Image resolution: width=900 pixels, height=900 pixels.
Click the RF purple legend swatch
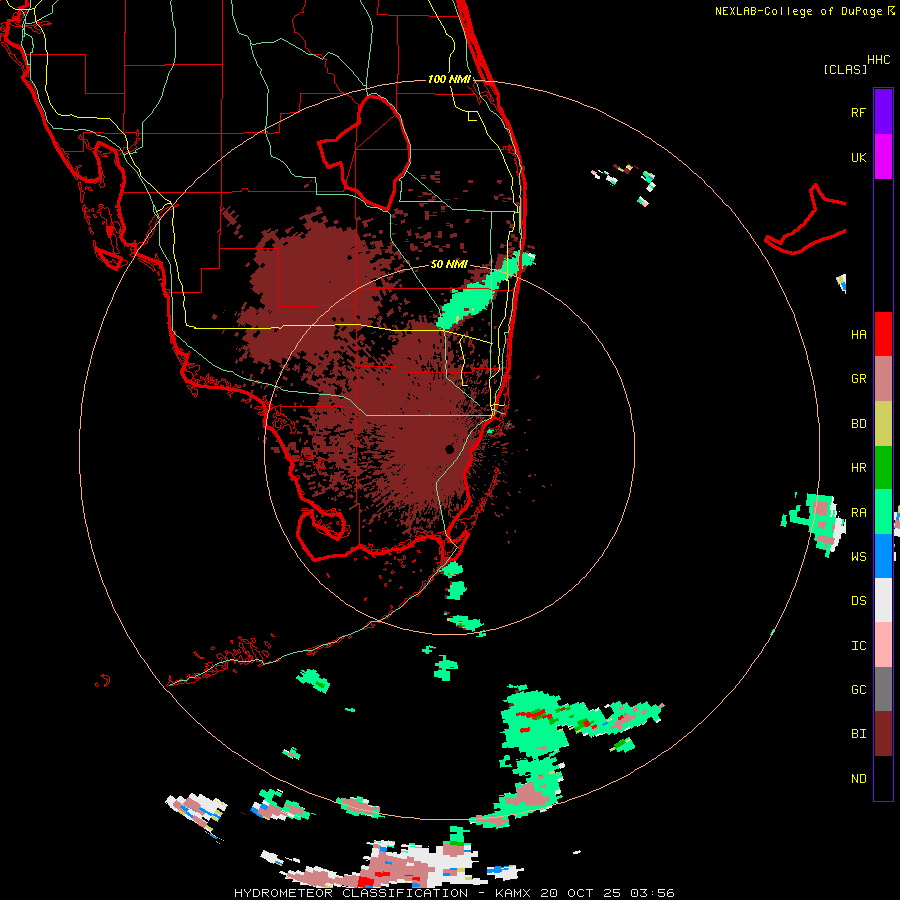[x=883, y=112]
